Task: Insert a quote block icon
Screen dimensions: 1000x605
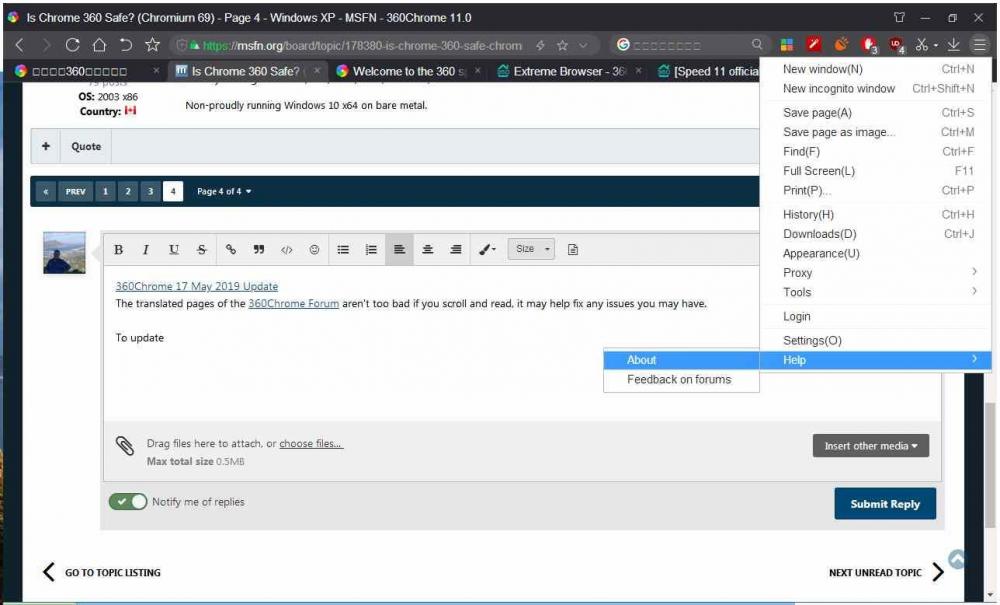Action: [x=258, y=249]
